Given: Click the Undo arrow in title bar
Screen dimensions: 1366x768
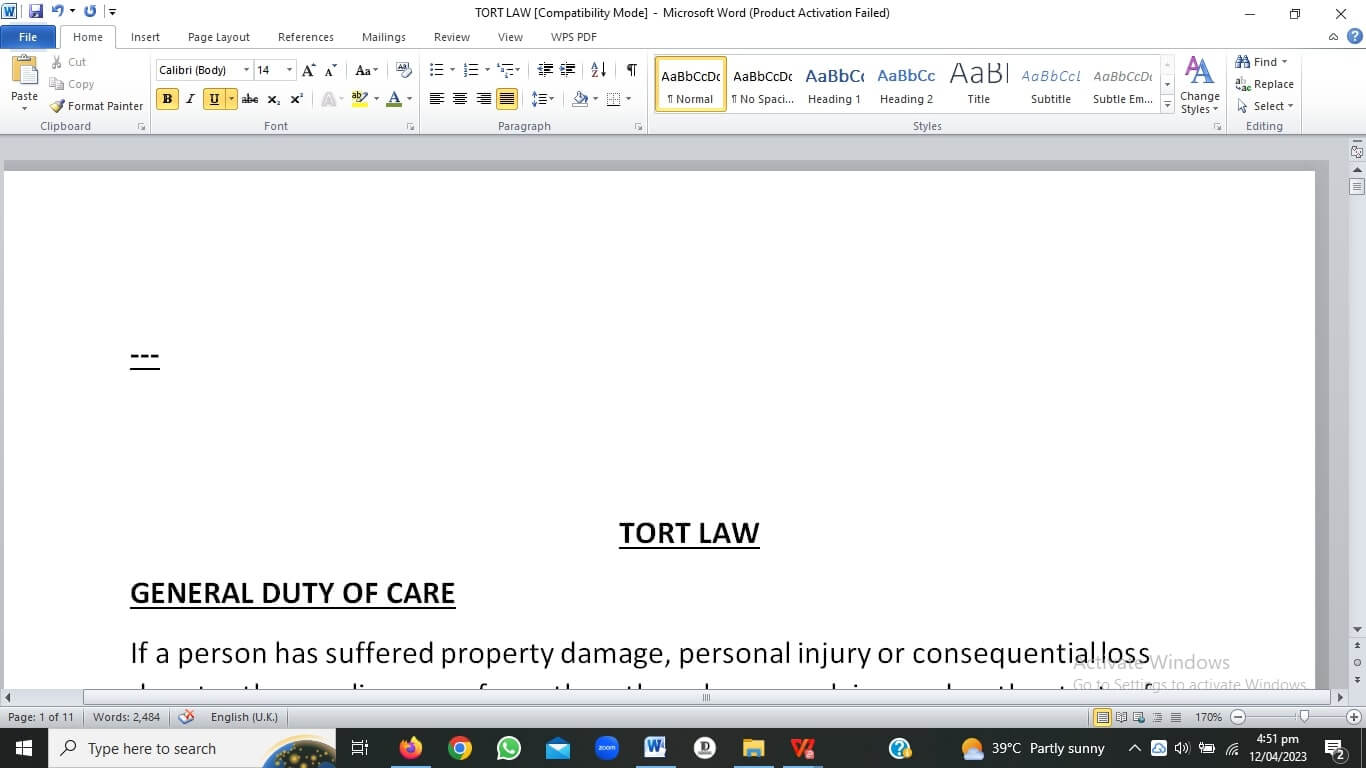Looking at the screenshot, I should tap(58, 12).
